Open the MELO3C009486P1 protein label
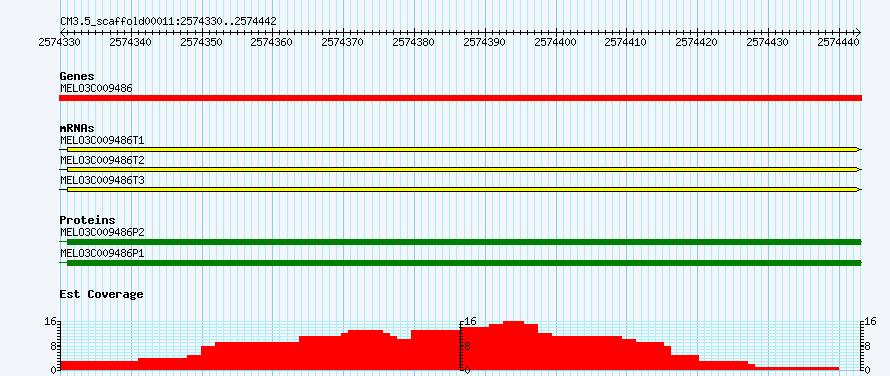Viewport: 890px width, 376px height. (x=102, y=253)
